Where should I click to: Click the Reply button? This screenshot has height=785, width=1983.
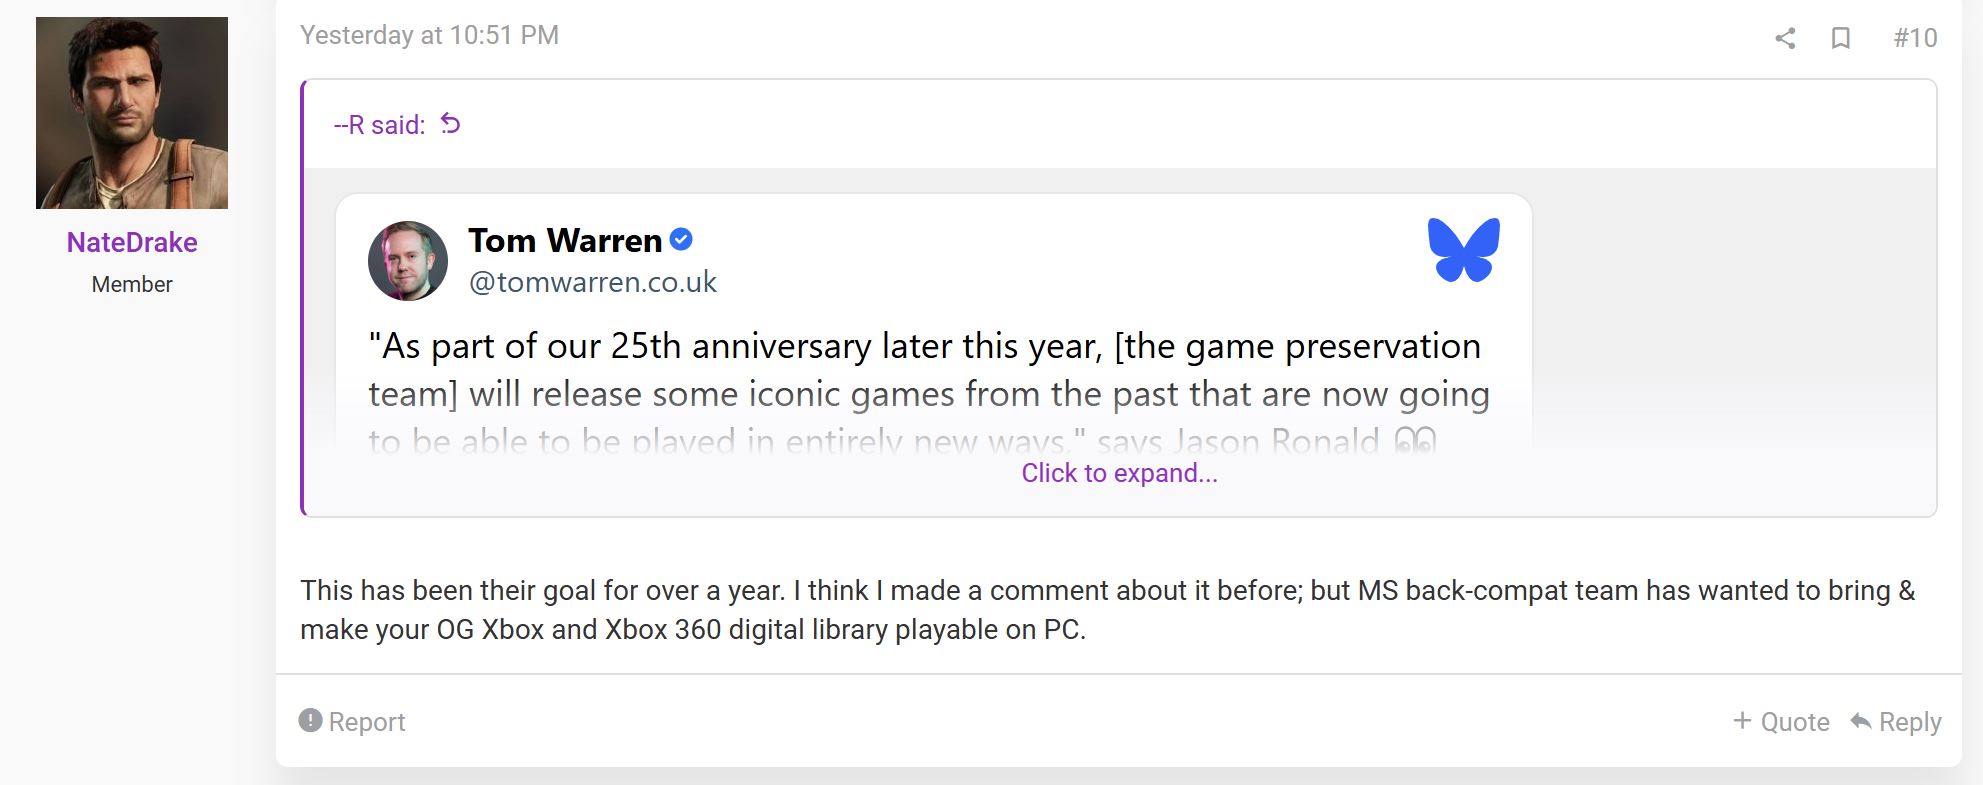coord(1911,721)
